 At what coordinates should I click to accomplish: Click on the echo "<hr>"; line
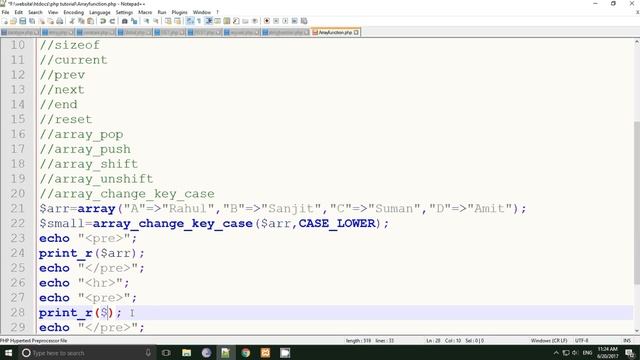pyautogui.click(x=84, y=283)
